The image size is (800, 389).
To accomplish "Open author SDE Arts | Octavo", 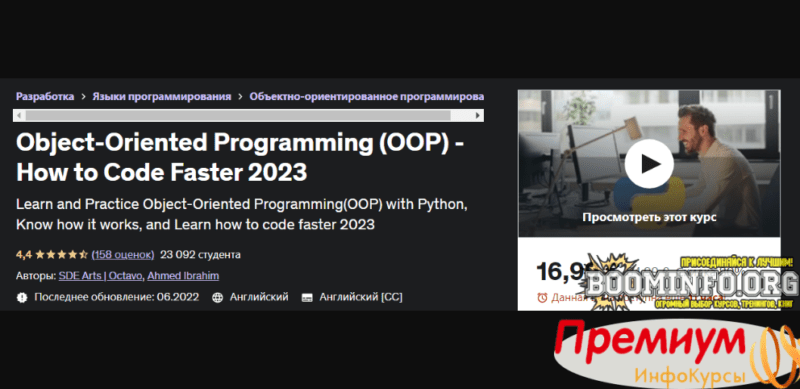I will 102,276.
